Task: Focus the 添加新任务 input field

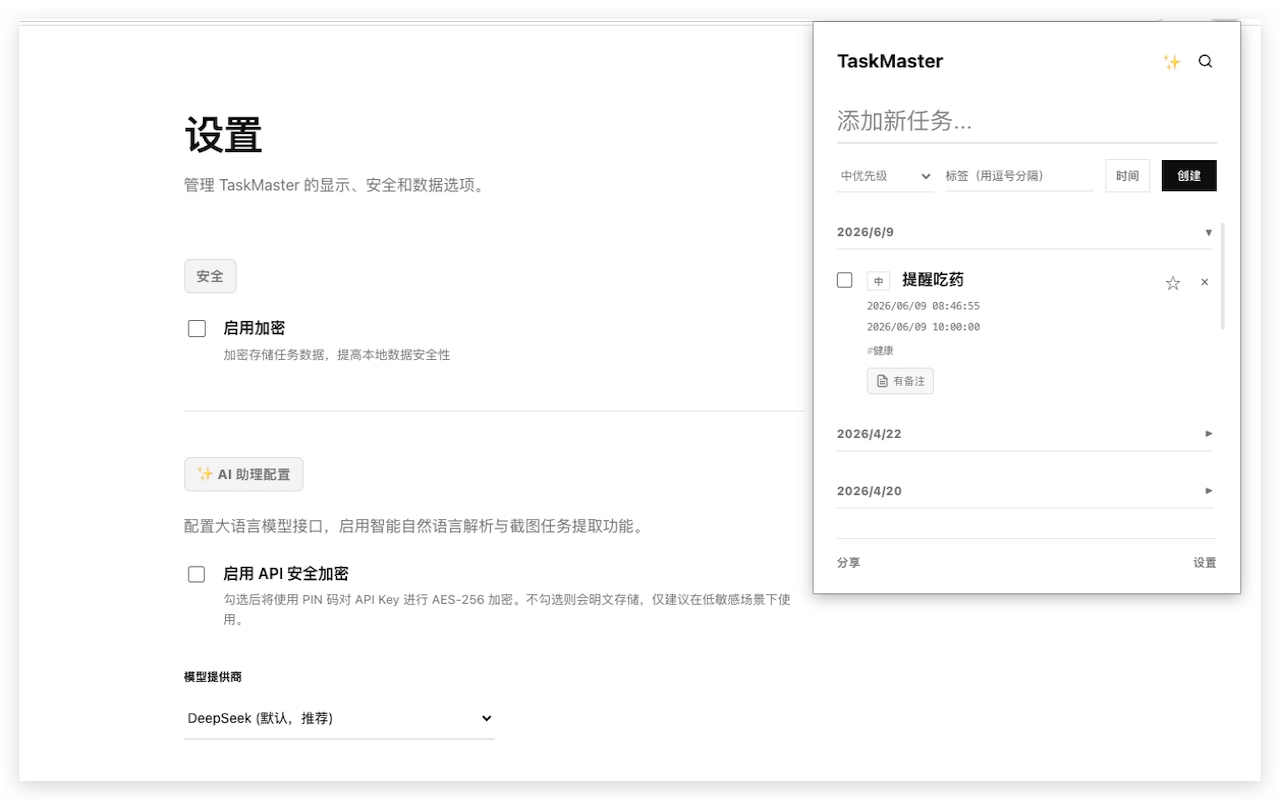Action: point(1027,122)
